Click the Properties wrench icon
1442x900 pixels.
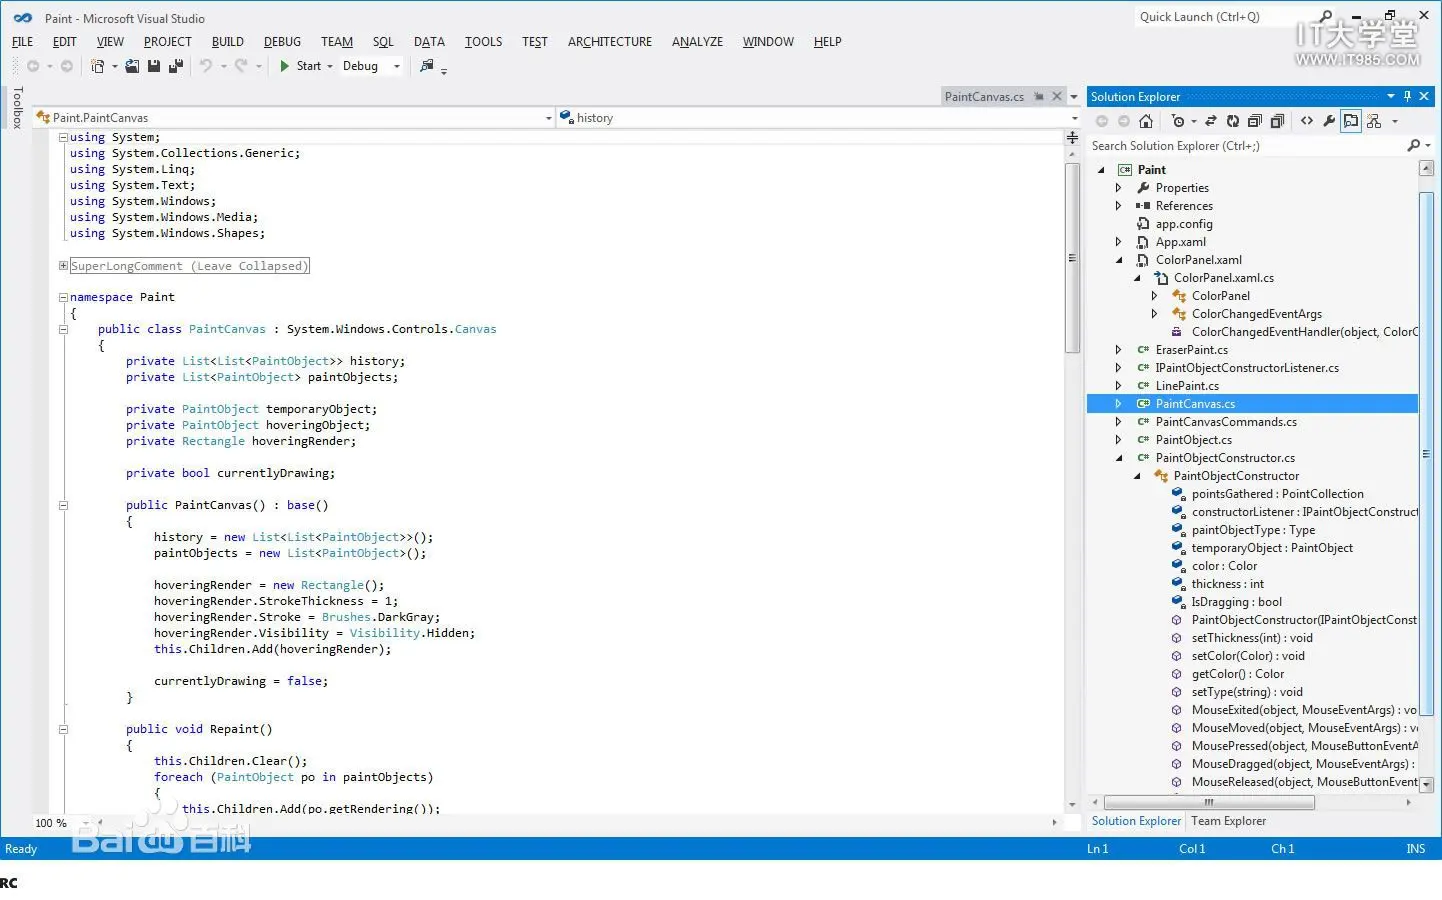click(1329, 121)
